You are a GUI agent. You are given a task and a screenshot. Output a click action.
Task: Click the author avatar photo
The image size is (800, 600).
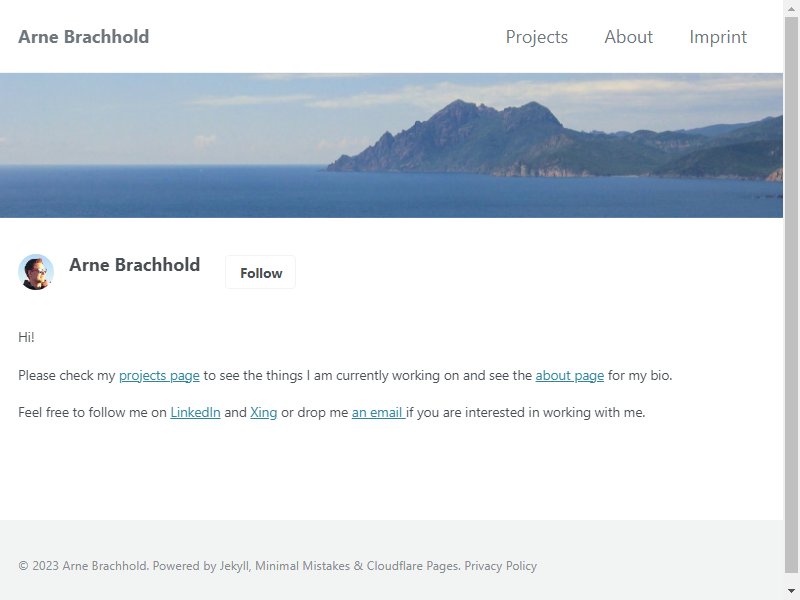(x=36, y=272)
